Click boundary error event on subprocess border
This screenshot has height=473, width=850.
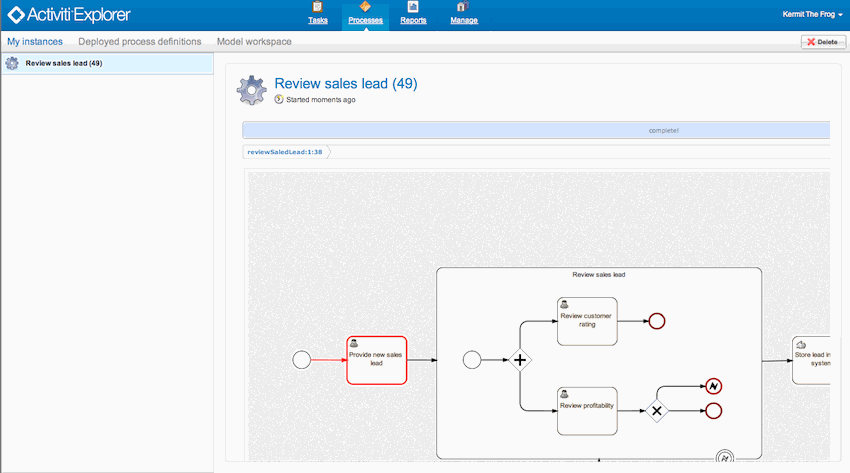point(725,457)
